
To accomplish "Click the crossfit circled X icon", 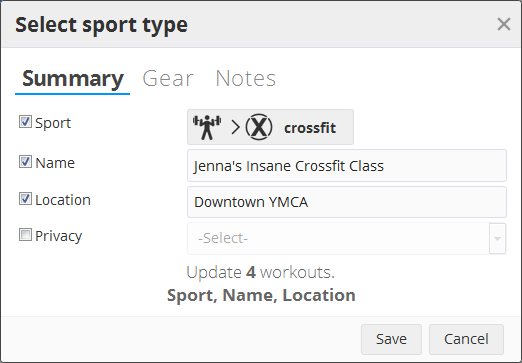I will tap(259, 127).
